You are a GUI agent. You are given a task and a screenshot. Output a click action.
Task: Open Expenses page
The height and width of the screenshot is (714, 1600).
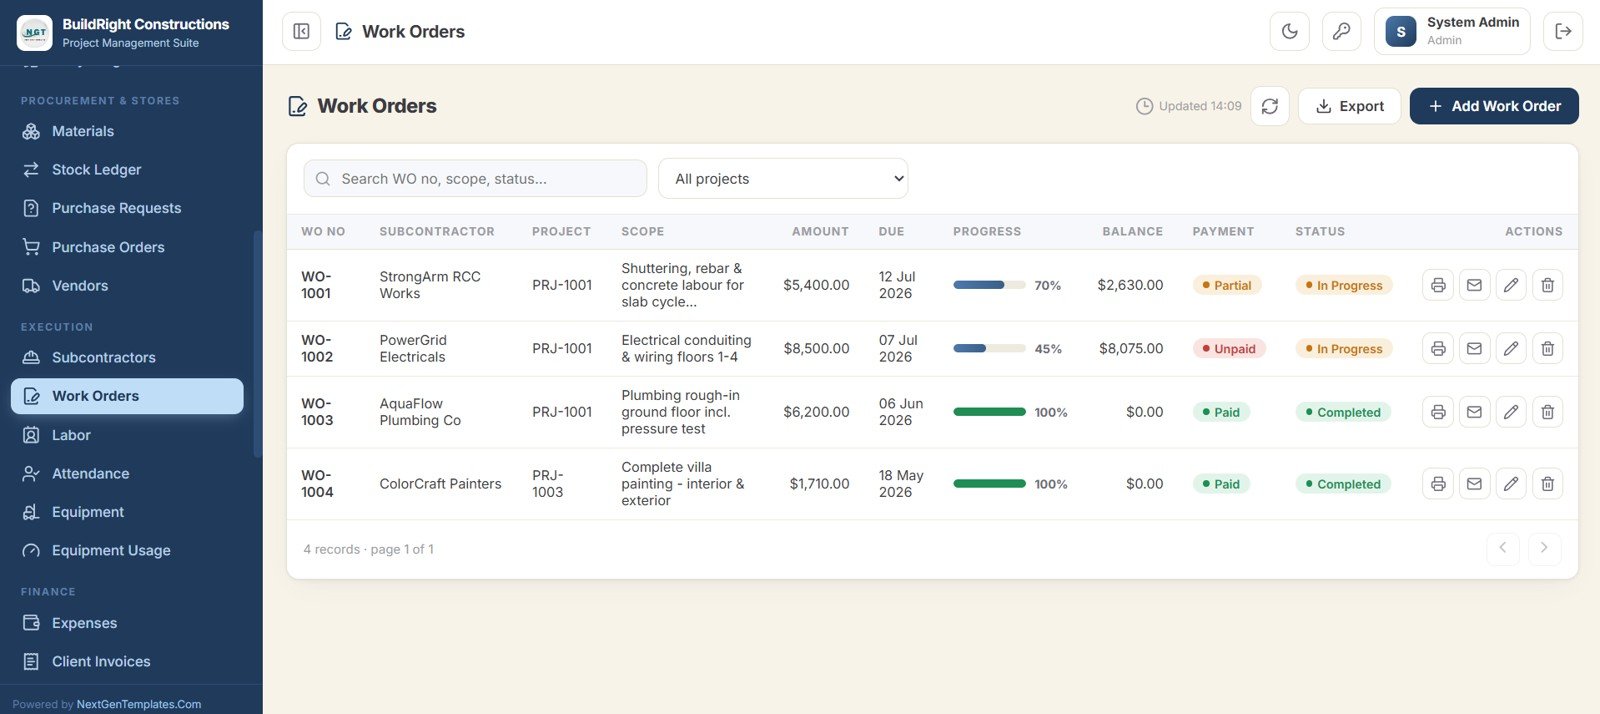pos(127,623)
